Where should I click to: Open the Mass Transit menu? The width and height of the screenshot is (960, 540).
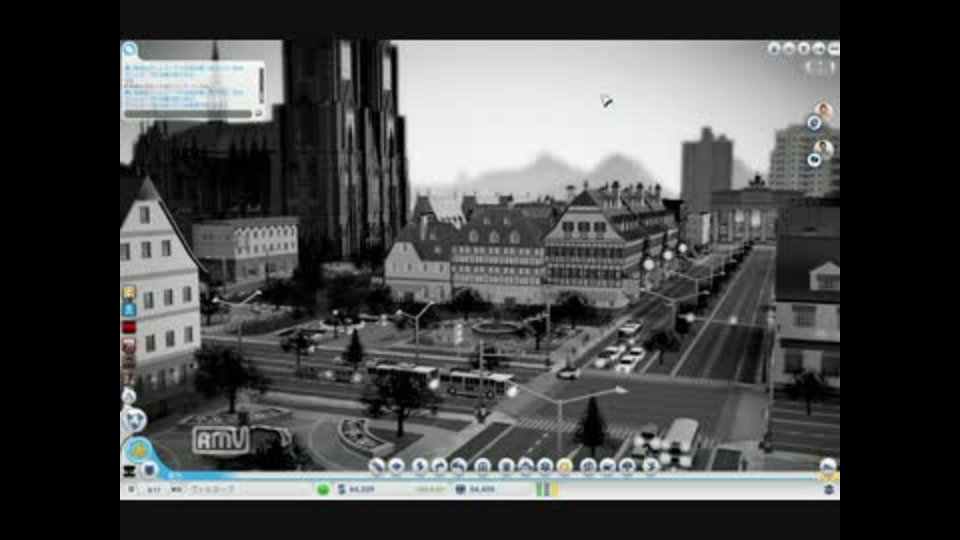click(607, 467)
